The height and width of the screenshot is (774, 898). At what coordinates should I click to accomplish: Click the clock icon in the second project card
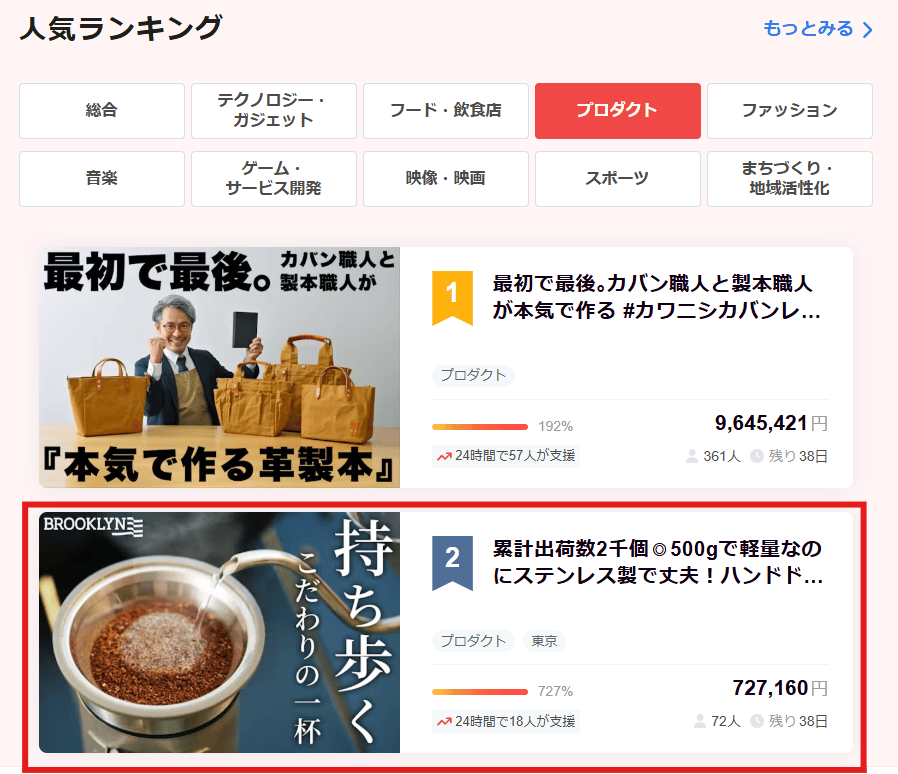click(x=757, y=721)
